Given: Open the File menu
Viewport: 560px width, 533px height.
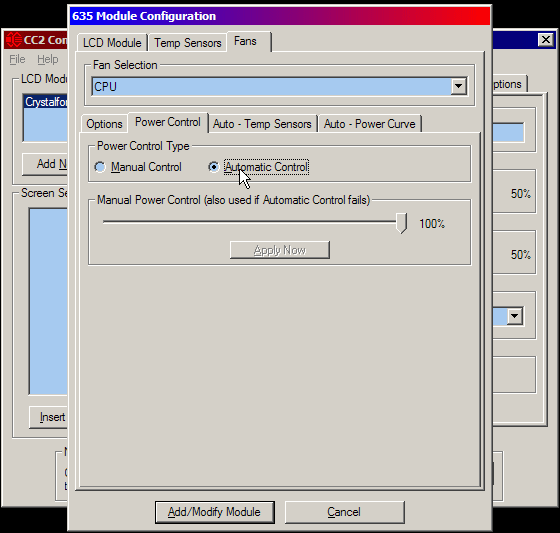Looking at the screenshot, I should pos(17,59).
